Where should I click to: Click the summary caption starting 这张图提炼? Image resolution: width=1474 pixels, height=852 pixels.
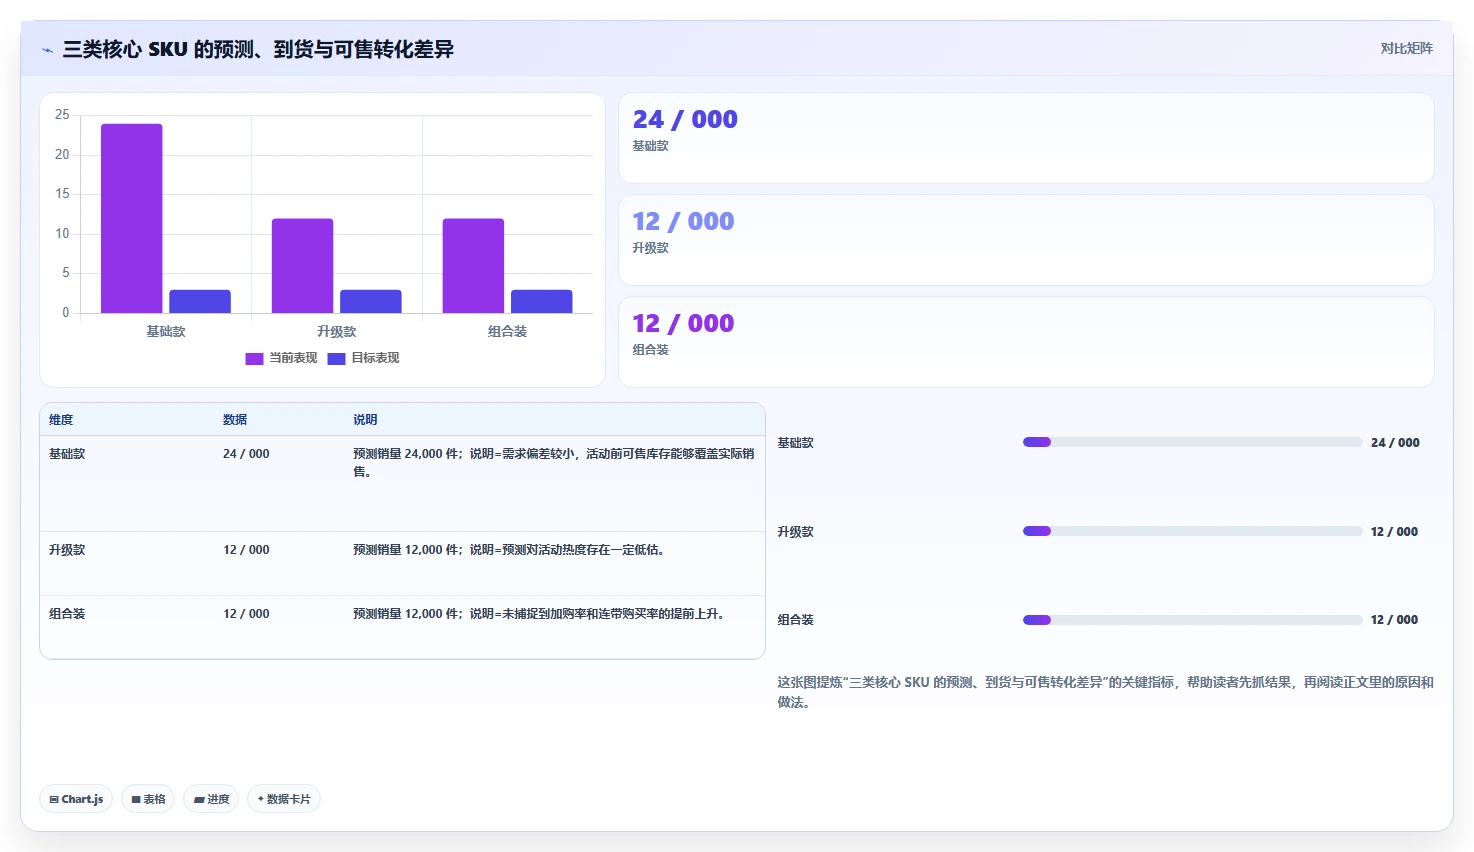coord(1105,692)
